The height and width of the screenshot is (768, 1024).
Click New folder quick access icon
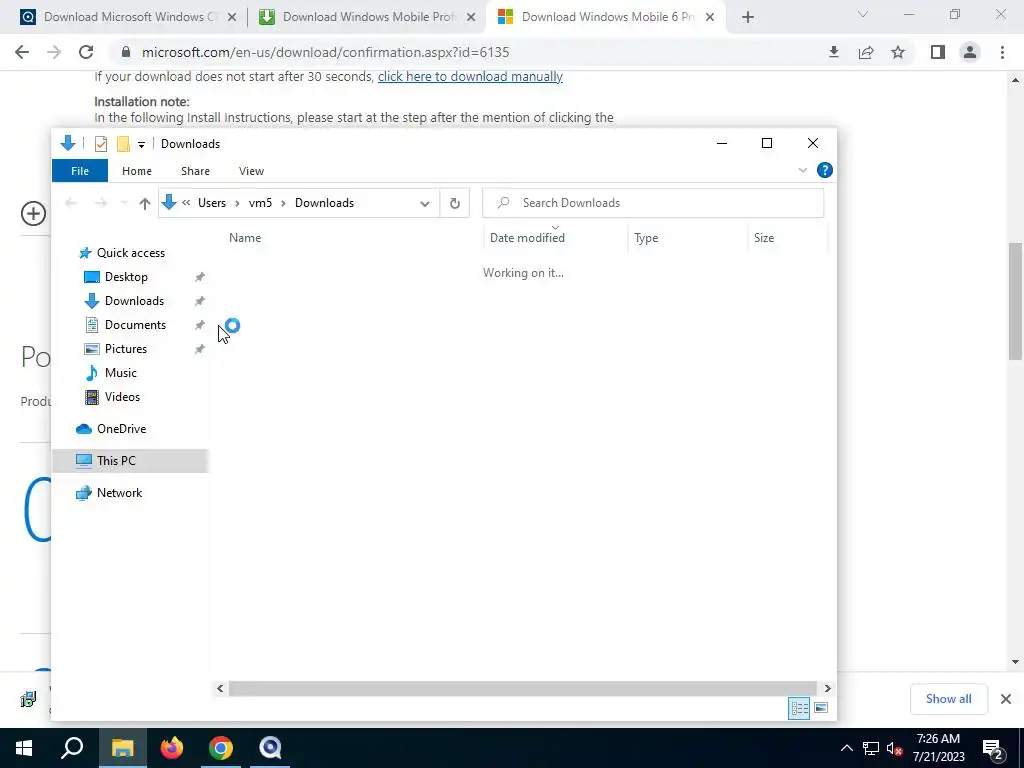coord(123,144)
